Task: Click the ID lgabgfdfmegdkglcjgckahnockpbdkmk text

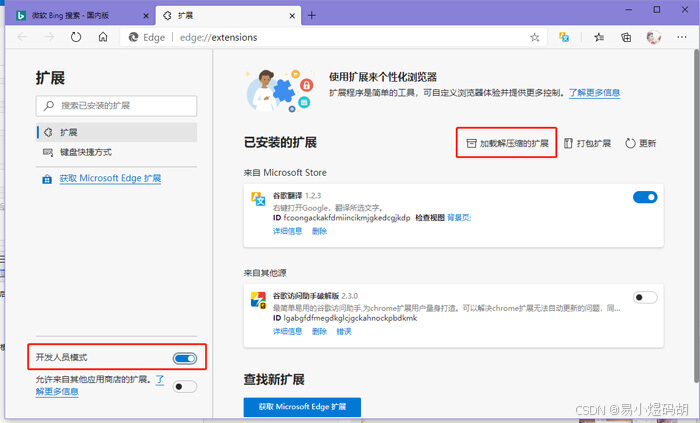Action: pos(345,318)
